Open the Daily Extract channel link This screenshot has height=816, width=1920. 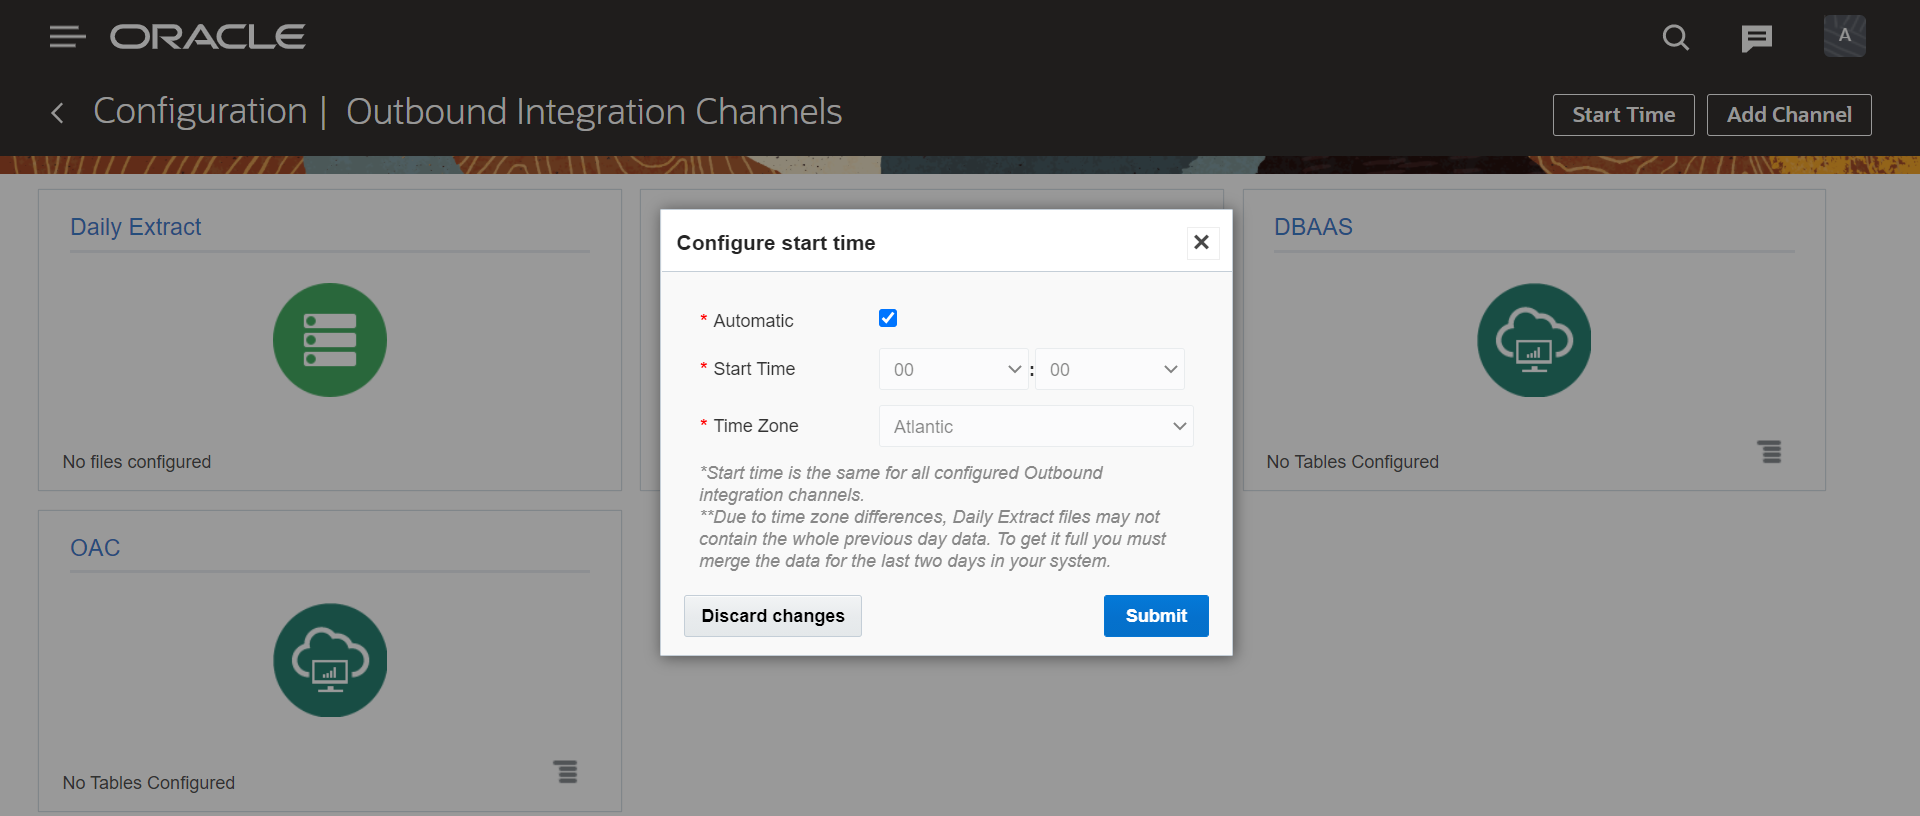(136, 227)
